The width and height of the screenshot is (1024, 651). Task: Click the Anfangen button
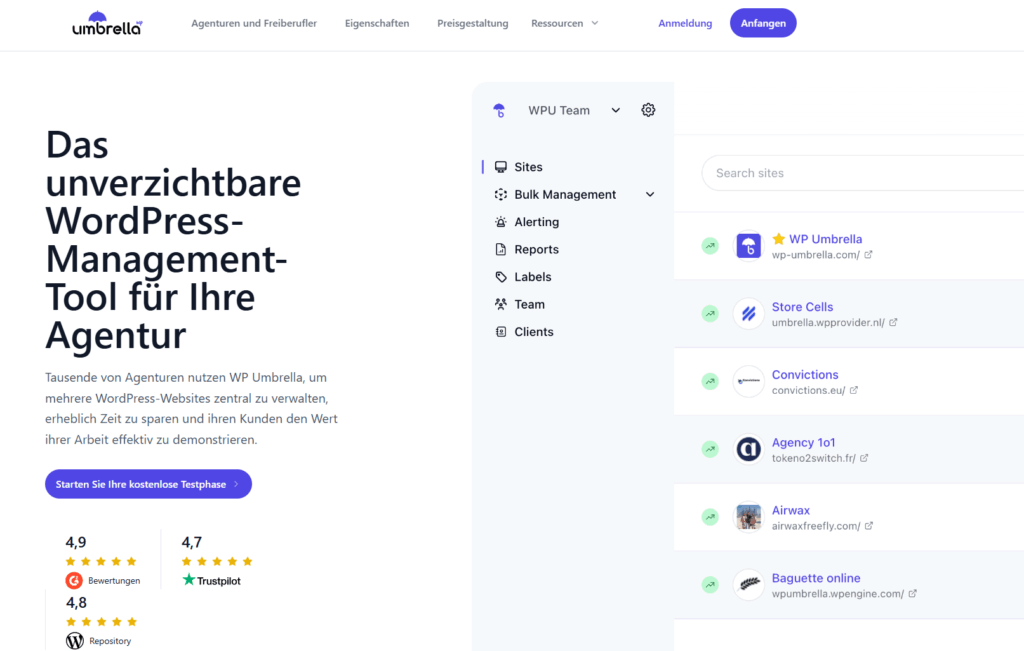pos(762,23)
